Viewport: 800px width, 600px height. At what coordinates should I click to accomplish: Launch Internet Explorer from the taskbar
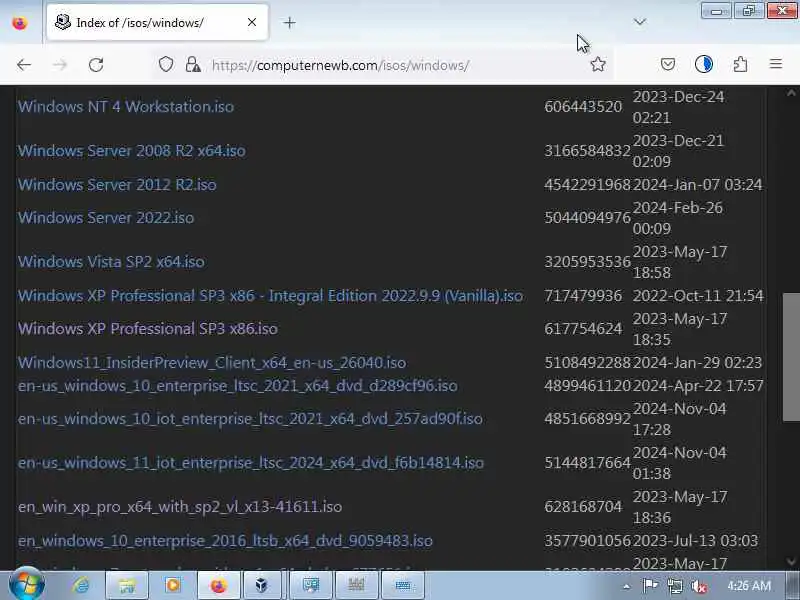81,585
